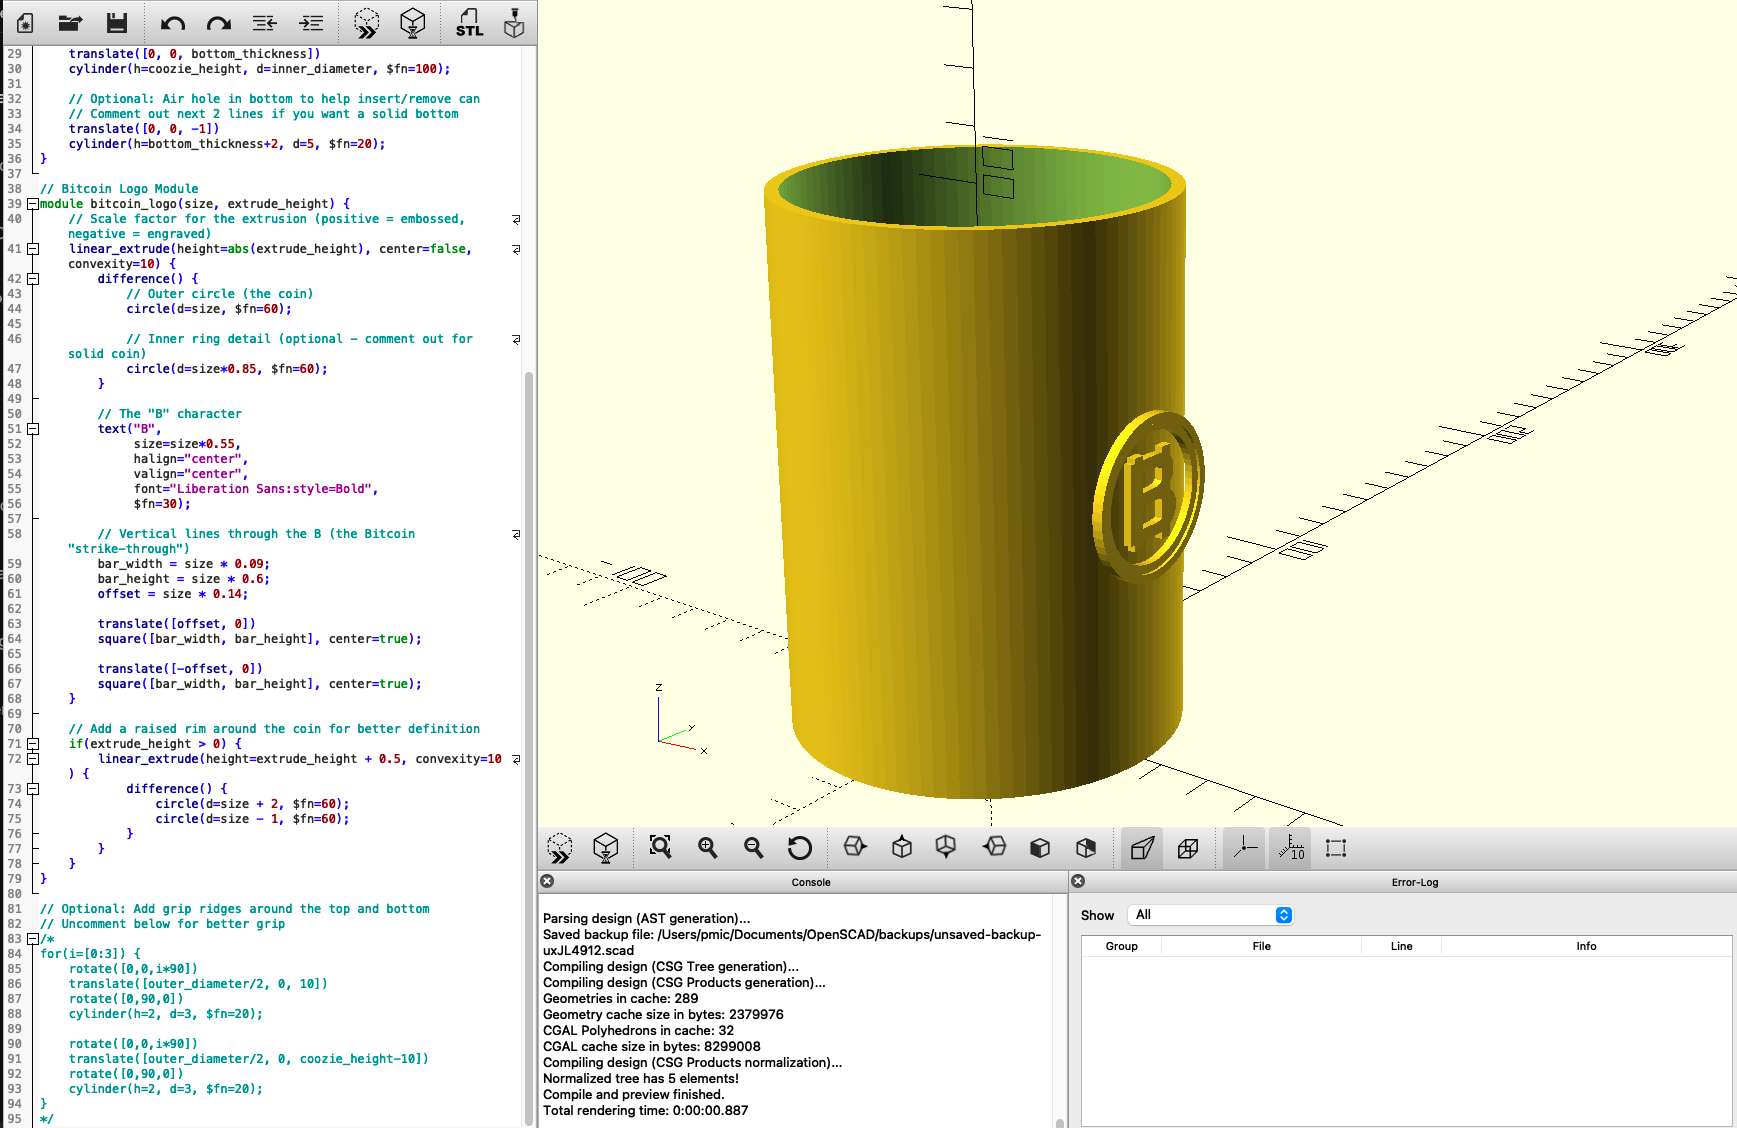This screenshot has width=1737, height=1128.
Task: Zoom in on the 3D viewport
Action: 707,848
